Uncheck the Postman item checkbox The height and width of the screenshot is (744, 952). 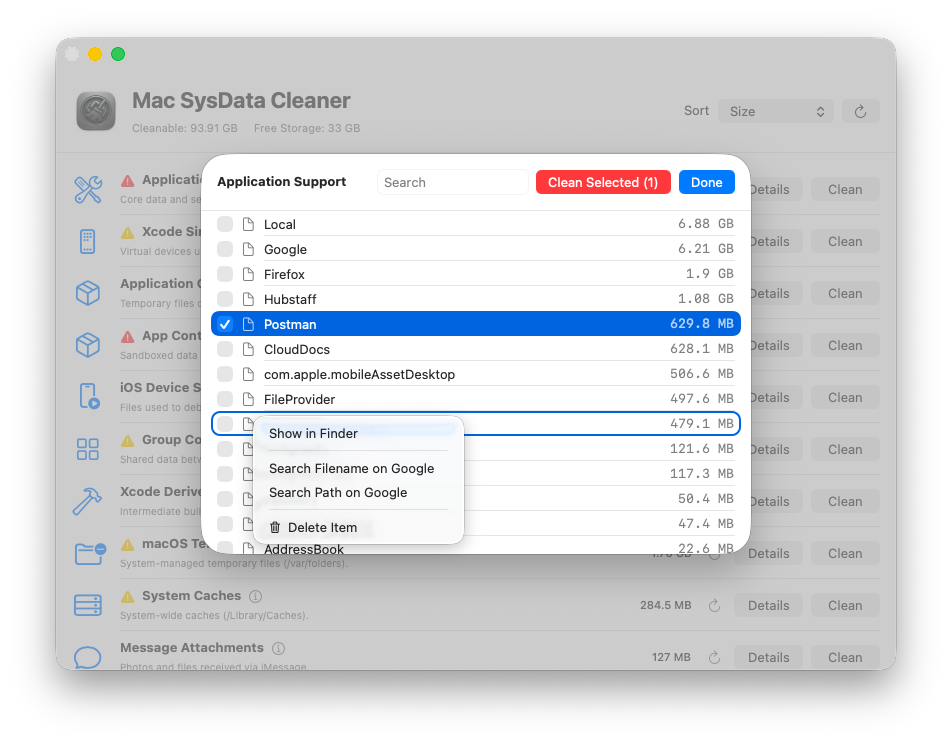[225, 324]
